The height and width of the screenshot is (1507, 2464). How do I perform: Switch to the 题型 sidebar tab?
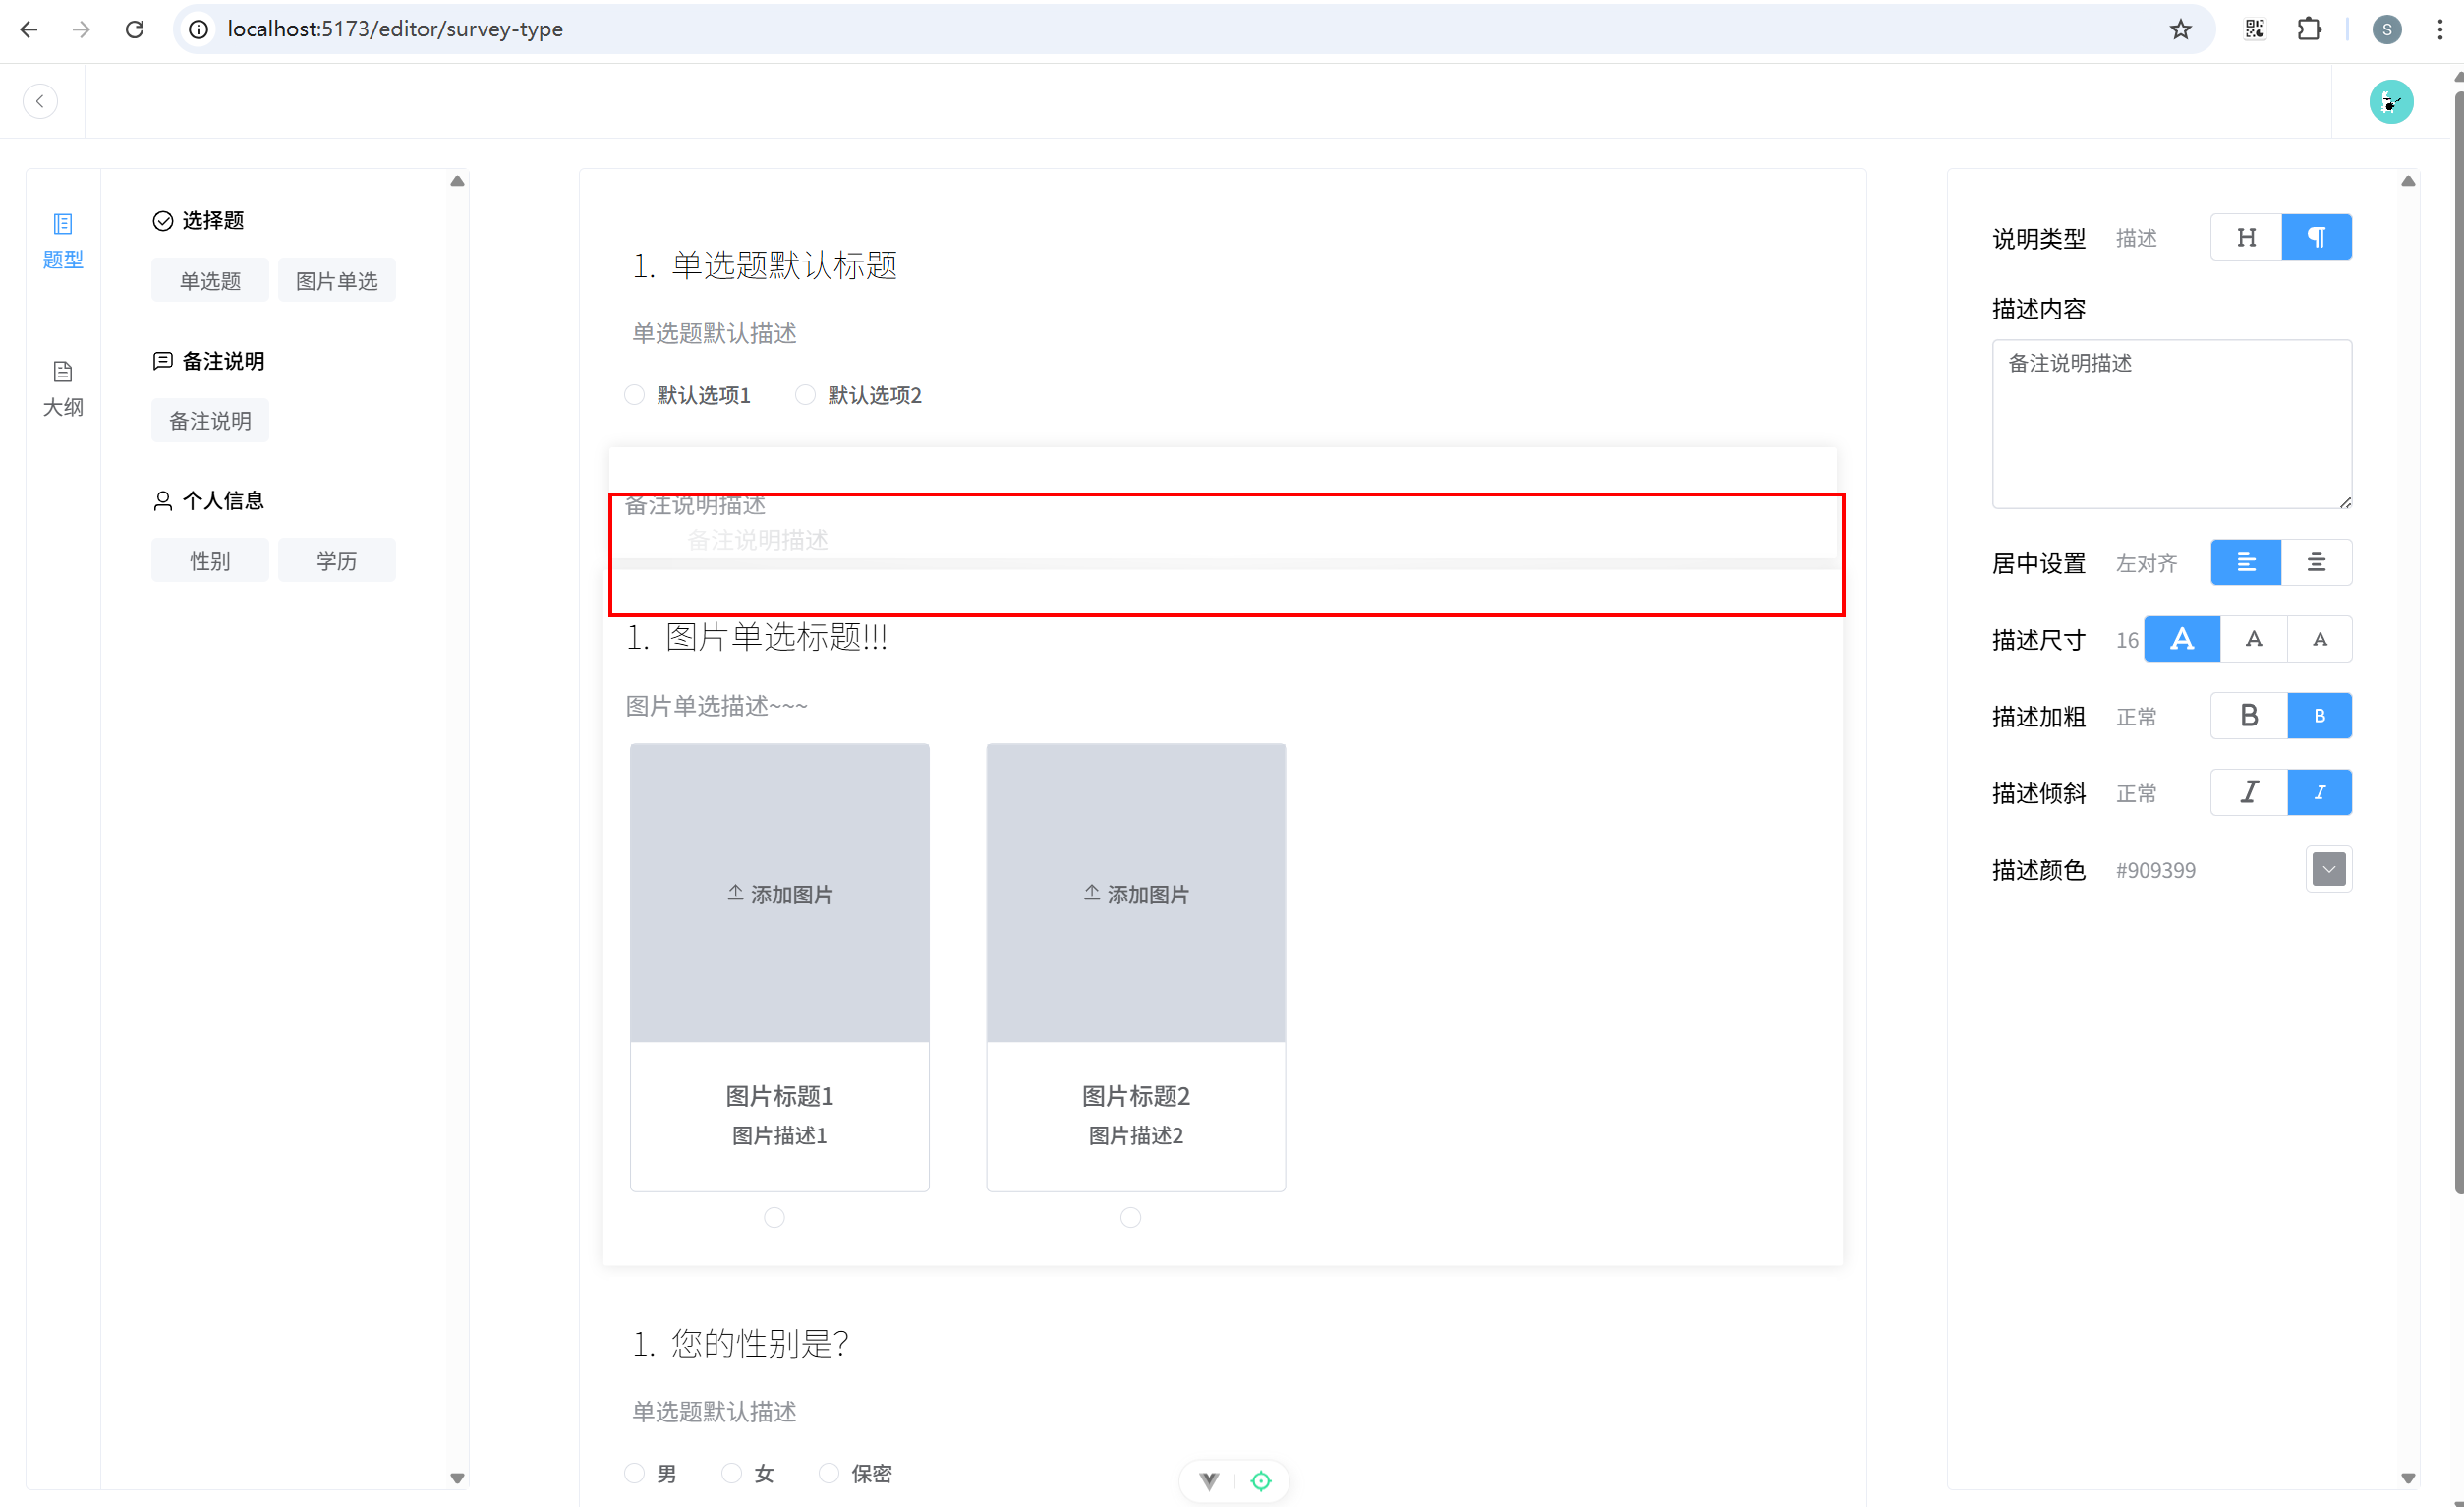pyautogui.click(x=62, y=240)
